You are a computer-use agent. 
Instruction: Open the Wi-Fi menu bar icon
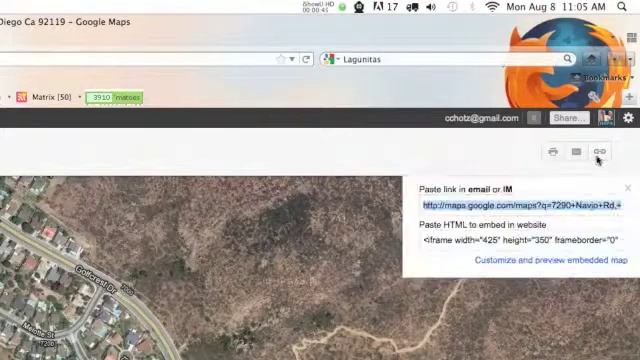tap(492, 7)
